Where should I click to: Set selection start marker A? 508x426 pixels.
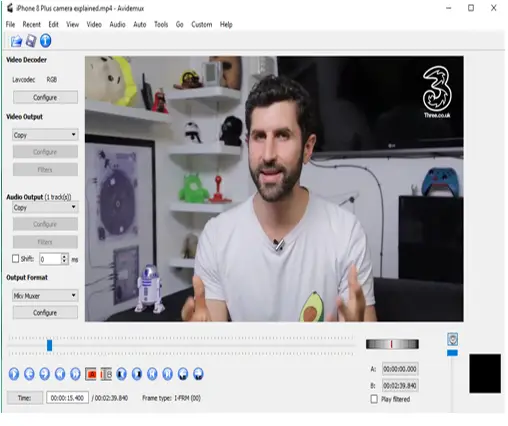point(91,374)
